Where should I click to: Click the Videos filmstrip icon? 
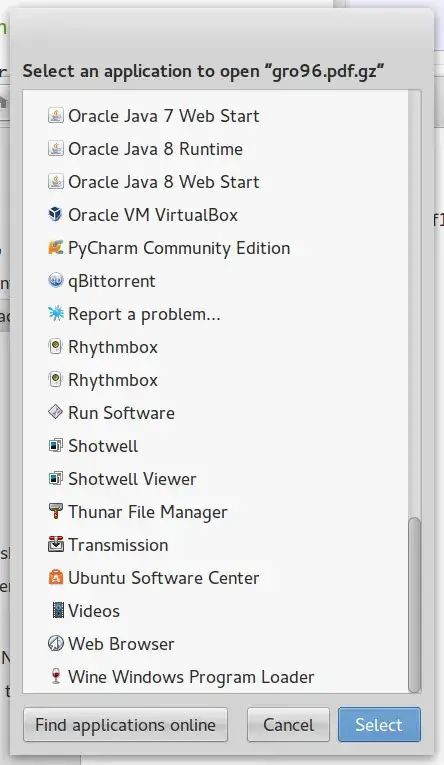coord(58,610)
